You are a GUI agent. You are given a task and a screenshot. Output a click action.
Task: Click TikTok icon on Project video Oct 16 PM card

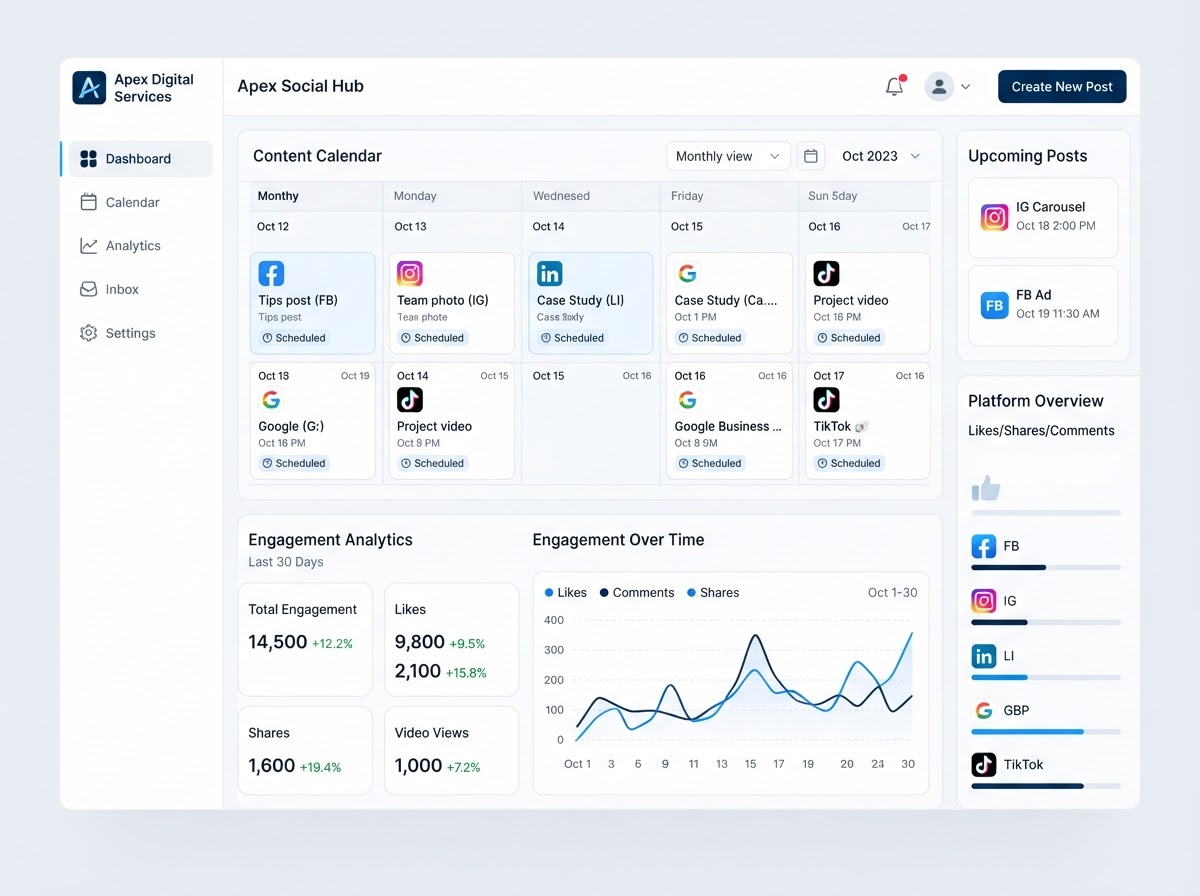[826, 273]
